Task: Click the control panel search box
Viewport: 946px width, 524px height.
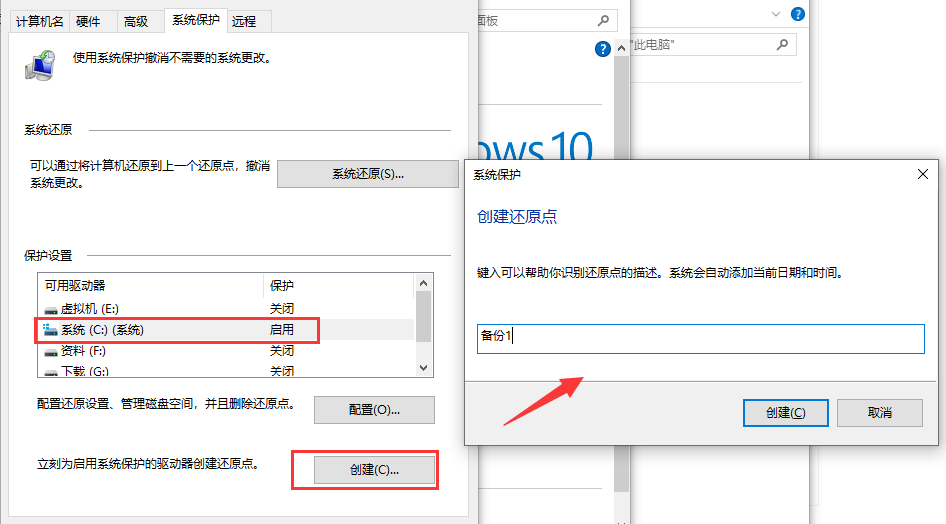Action: click(546, 21)
